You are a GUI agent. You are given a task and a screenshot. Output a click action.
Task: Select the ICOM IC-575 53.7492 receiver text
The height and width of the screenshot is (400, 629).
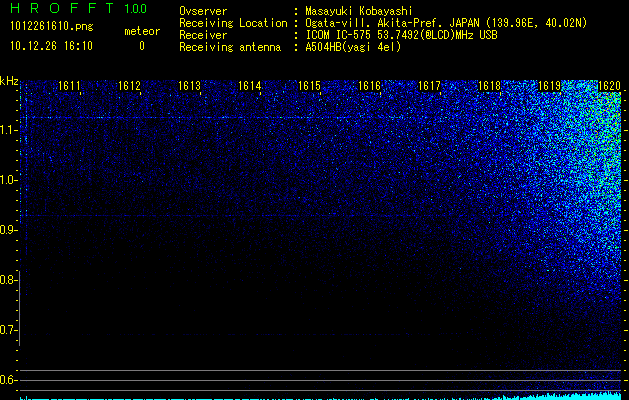click(401, 35)
